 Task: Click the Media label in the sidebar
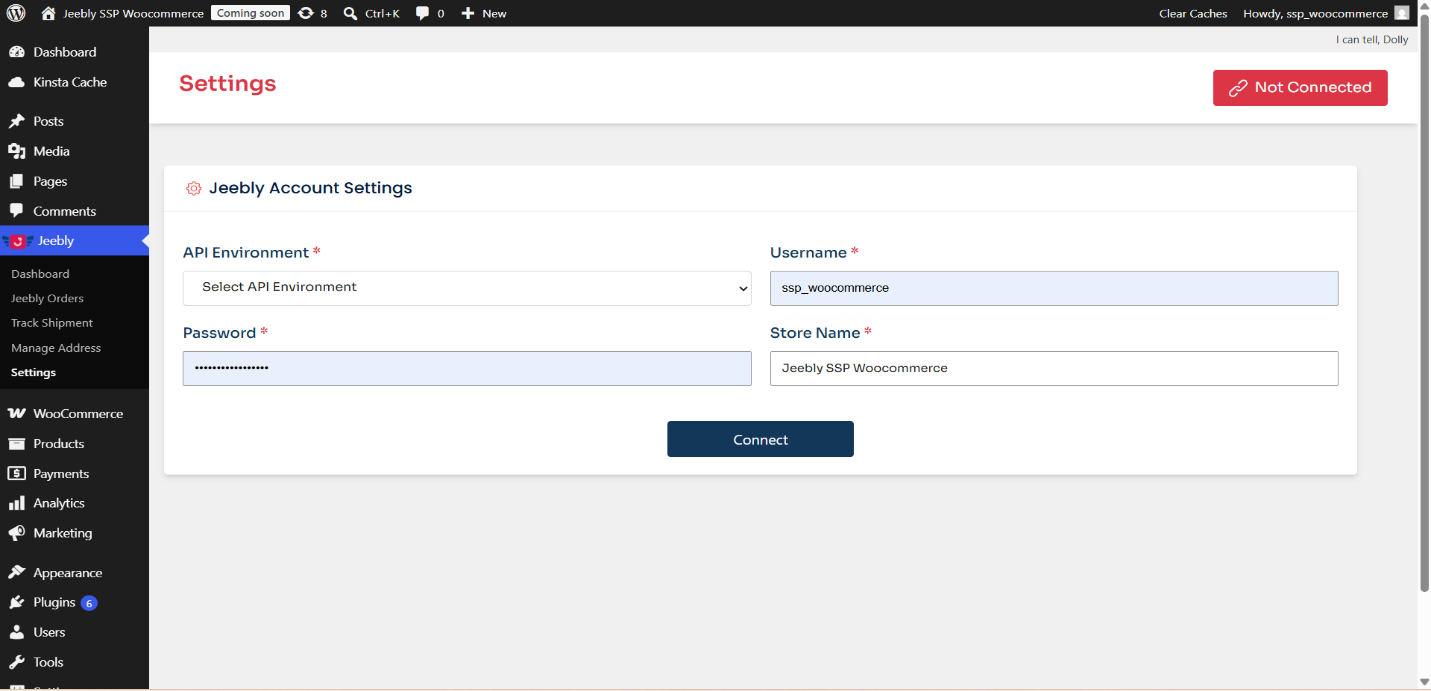coord(51,151)
